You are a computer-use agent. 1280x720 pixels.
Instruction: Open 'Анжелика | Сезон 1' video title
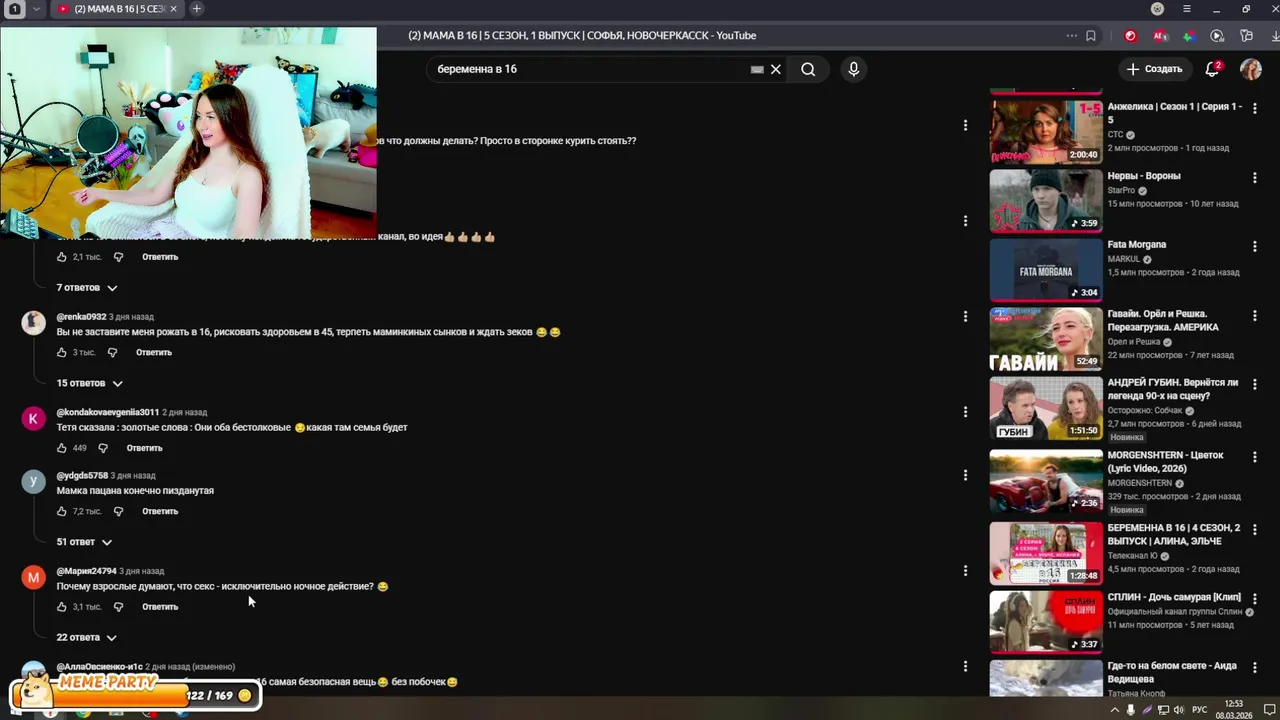click(1174, 113)
